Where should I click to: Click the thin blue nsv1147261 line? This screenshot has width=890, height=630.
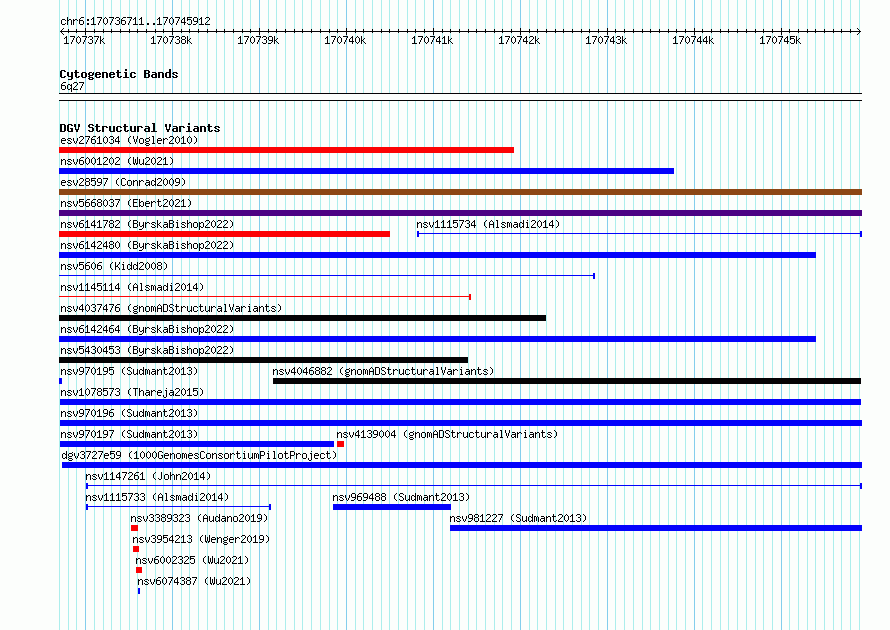[474, 486]
